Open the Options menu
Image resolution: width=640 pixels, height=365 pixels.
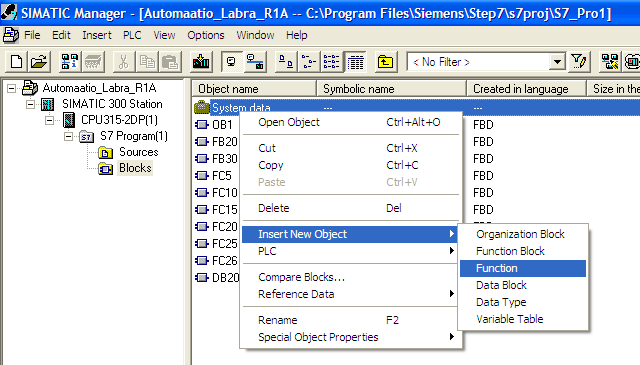click(206, 36)
